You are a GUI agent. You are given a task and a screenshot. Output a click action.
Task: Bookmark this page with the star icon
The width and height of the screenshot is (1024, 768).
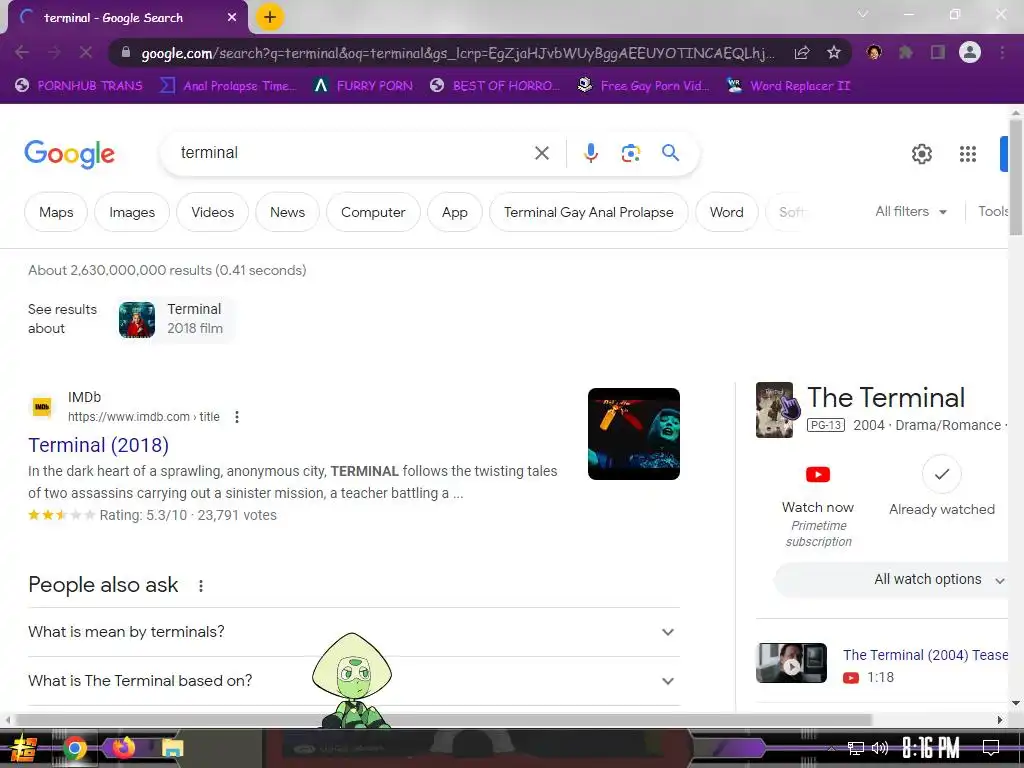[834, 53]
